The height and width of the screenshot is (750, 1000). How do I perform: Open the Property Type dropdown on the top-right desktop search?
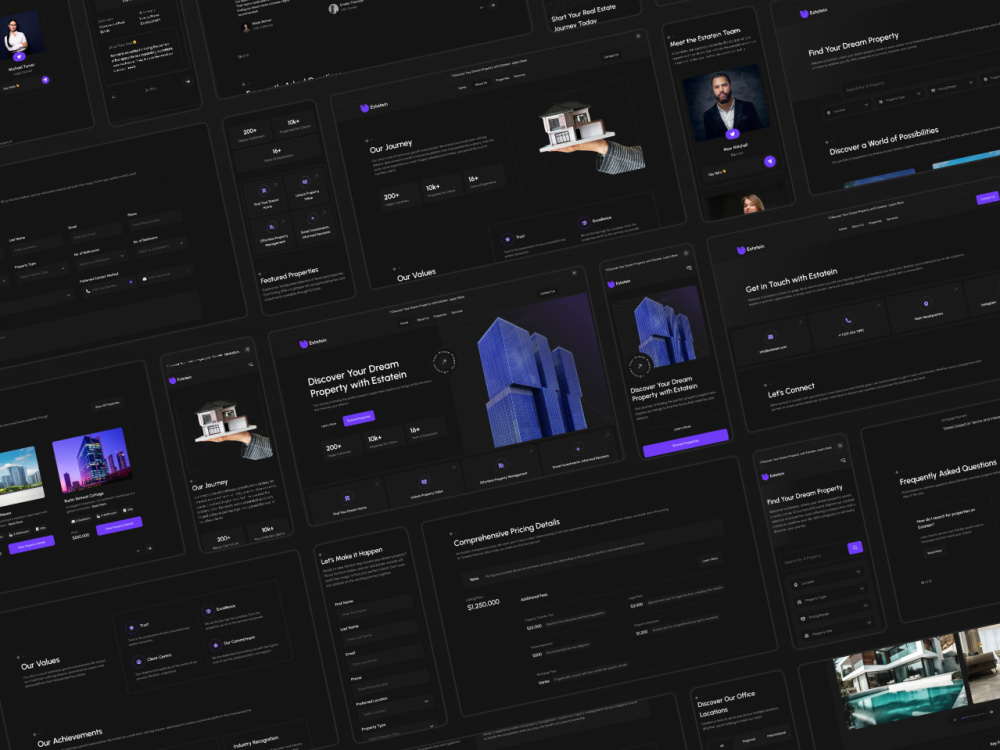point(901,97)
